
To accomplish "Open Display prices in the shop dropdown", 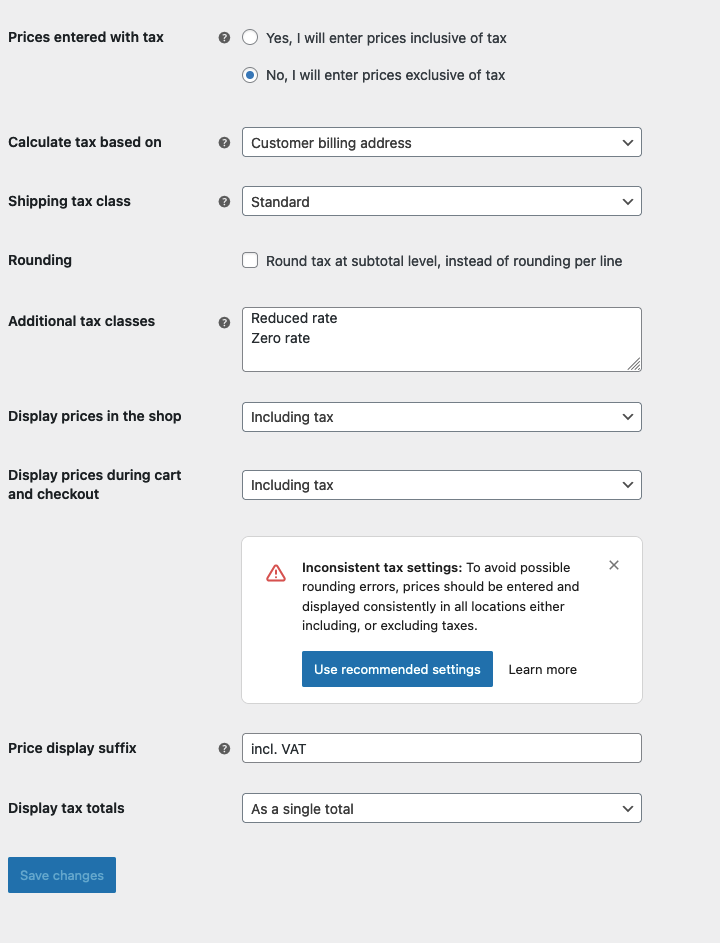I will [x=442, y=417].
